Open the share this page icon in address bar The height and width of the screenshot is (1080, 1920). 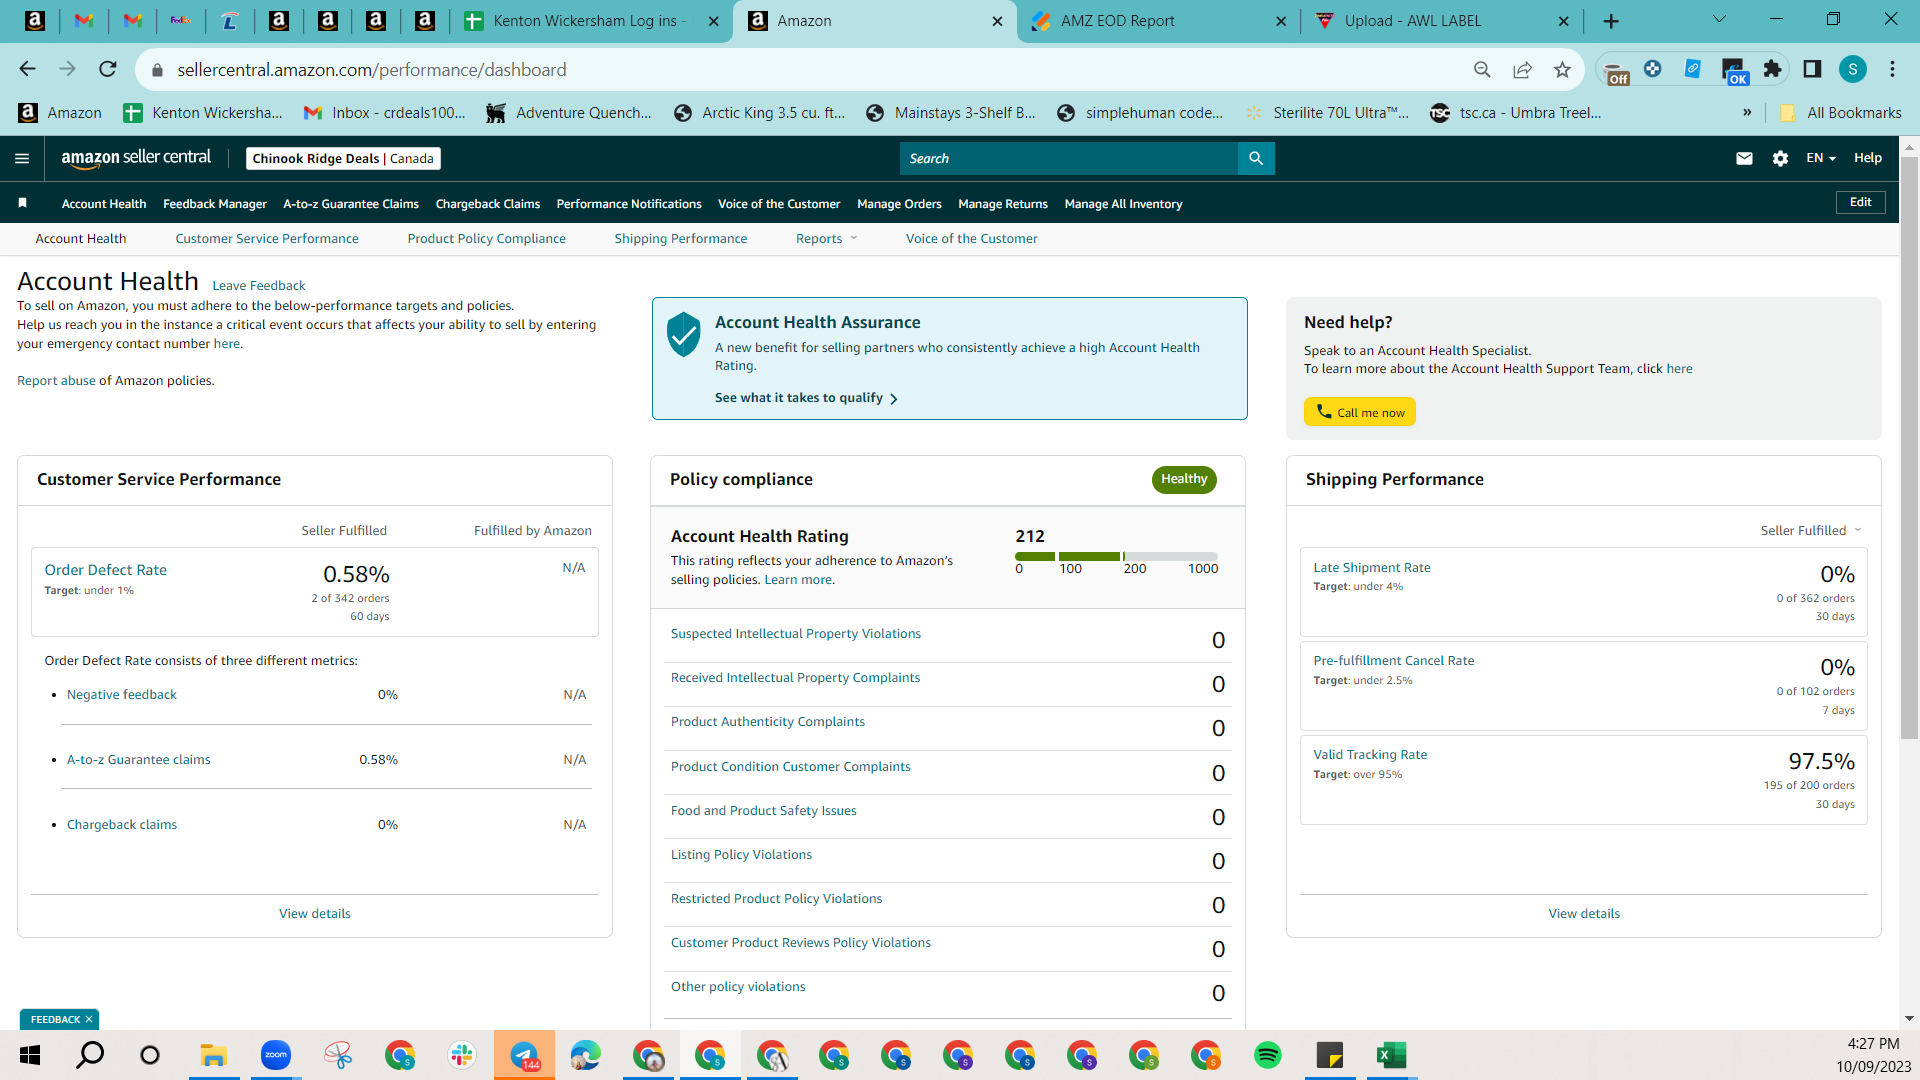(1522, 69)
